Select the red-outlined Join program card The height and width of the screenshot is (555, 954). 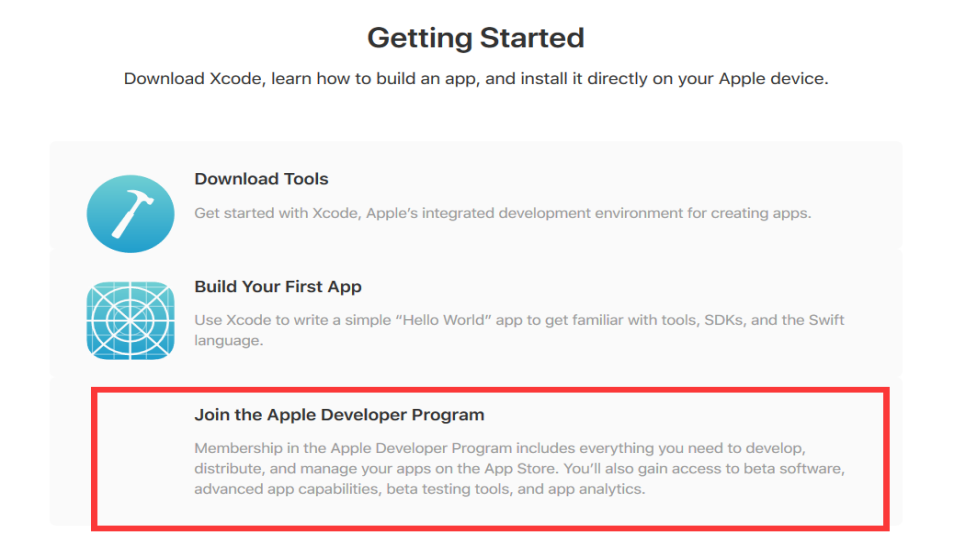(490, 459)
